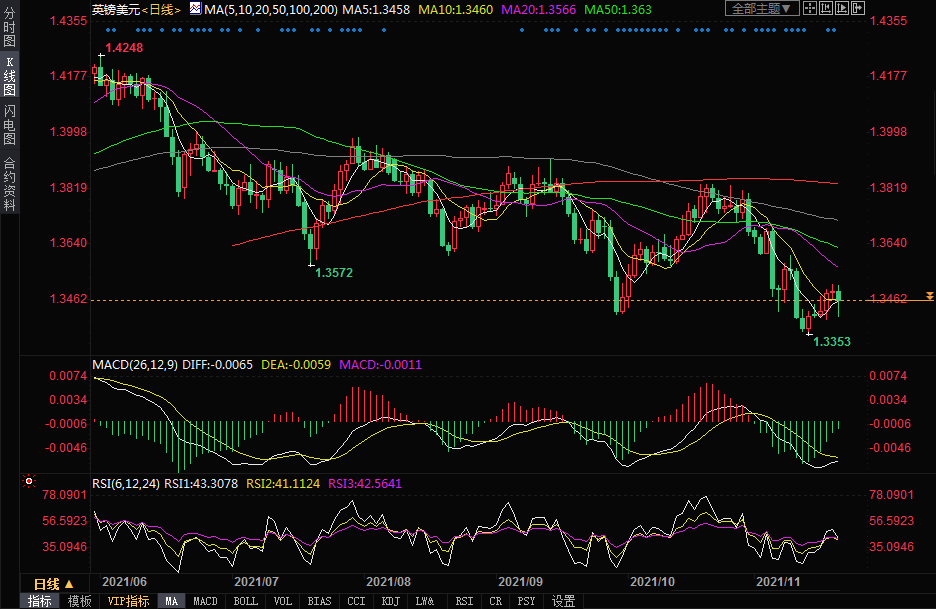Click the orange price marker on right axis
Viewport: 936px width, 609px height.
(930, 297)
